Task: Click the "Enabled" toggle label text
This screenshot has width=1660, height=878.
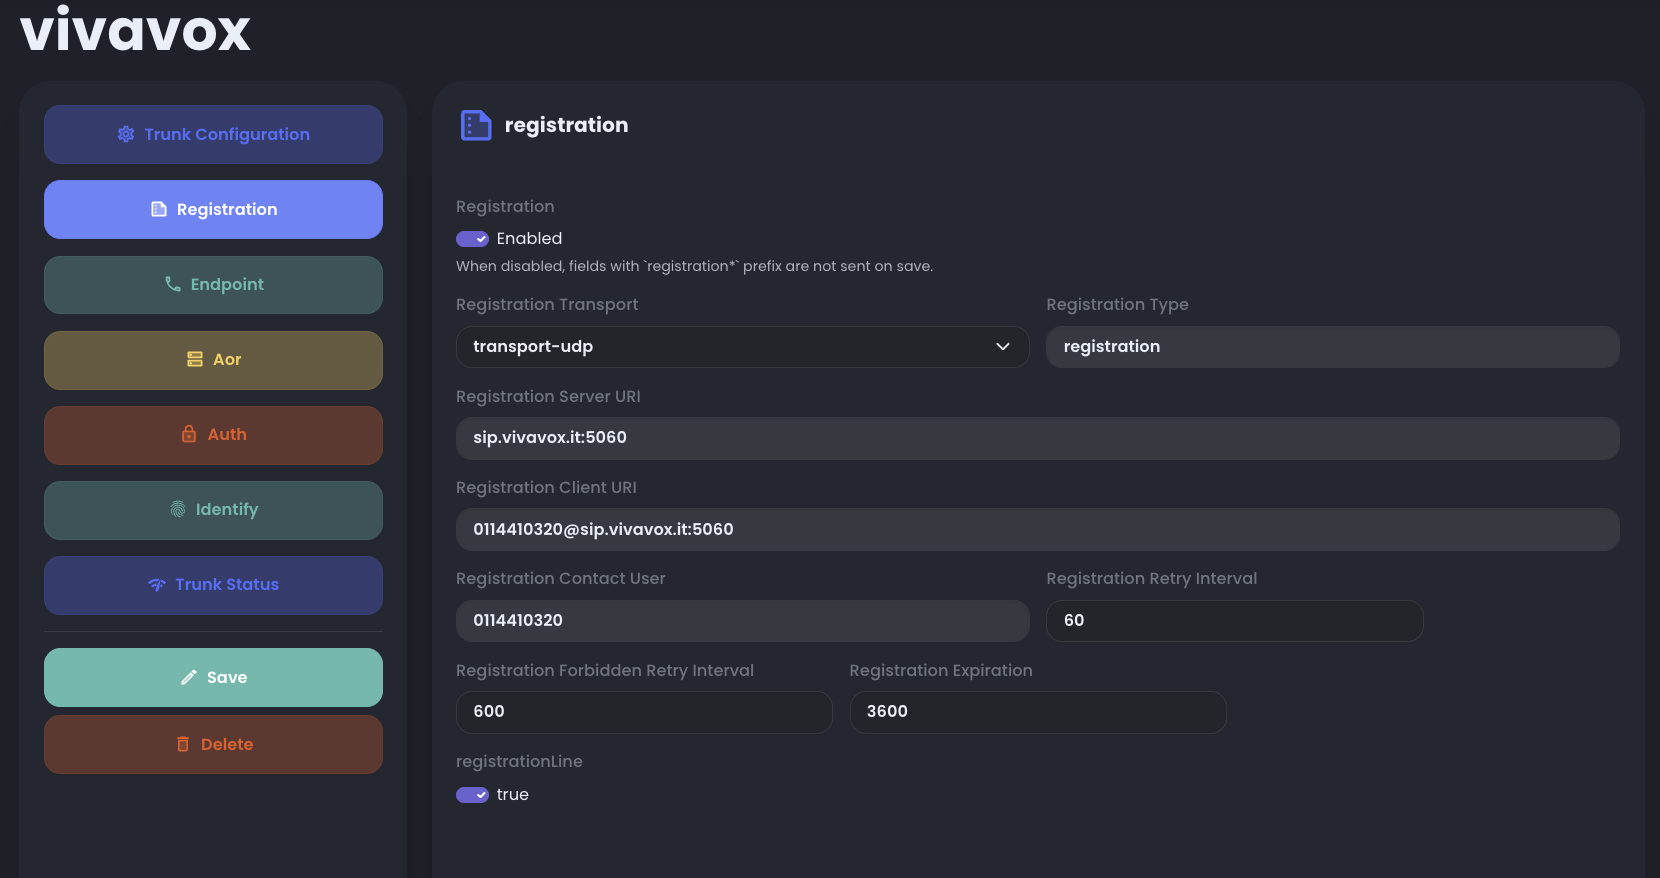Action: [529, 239]
